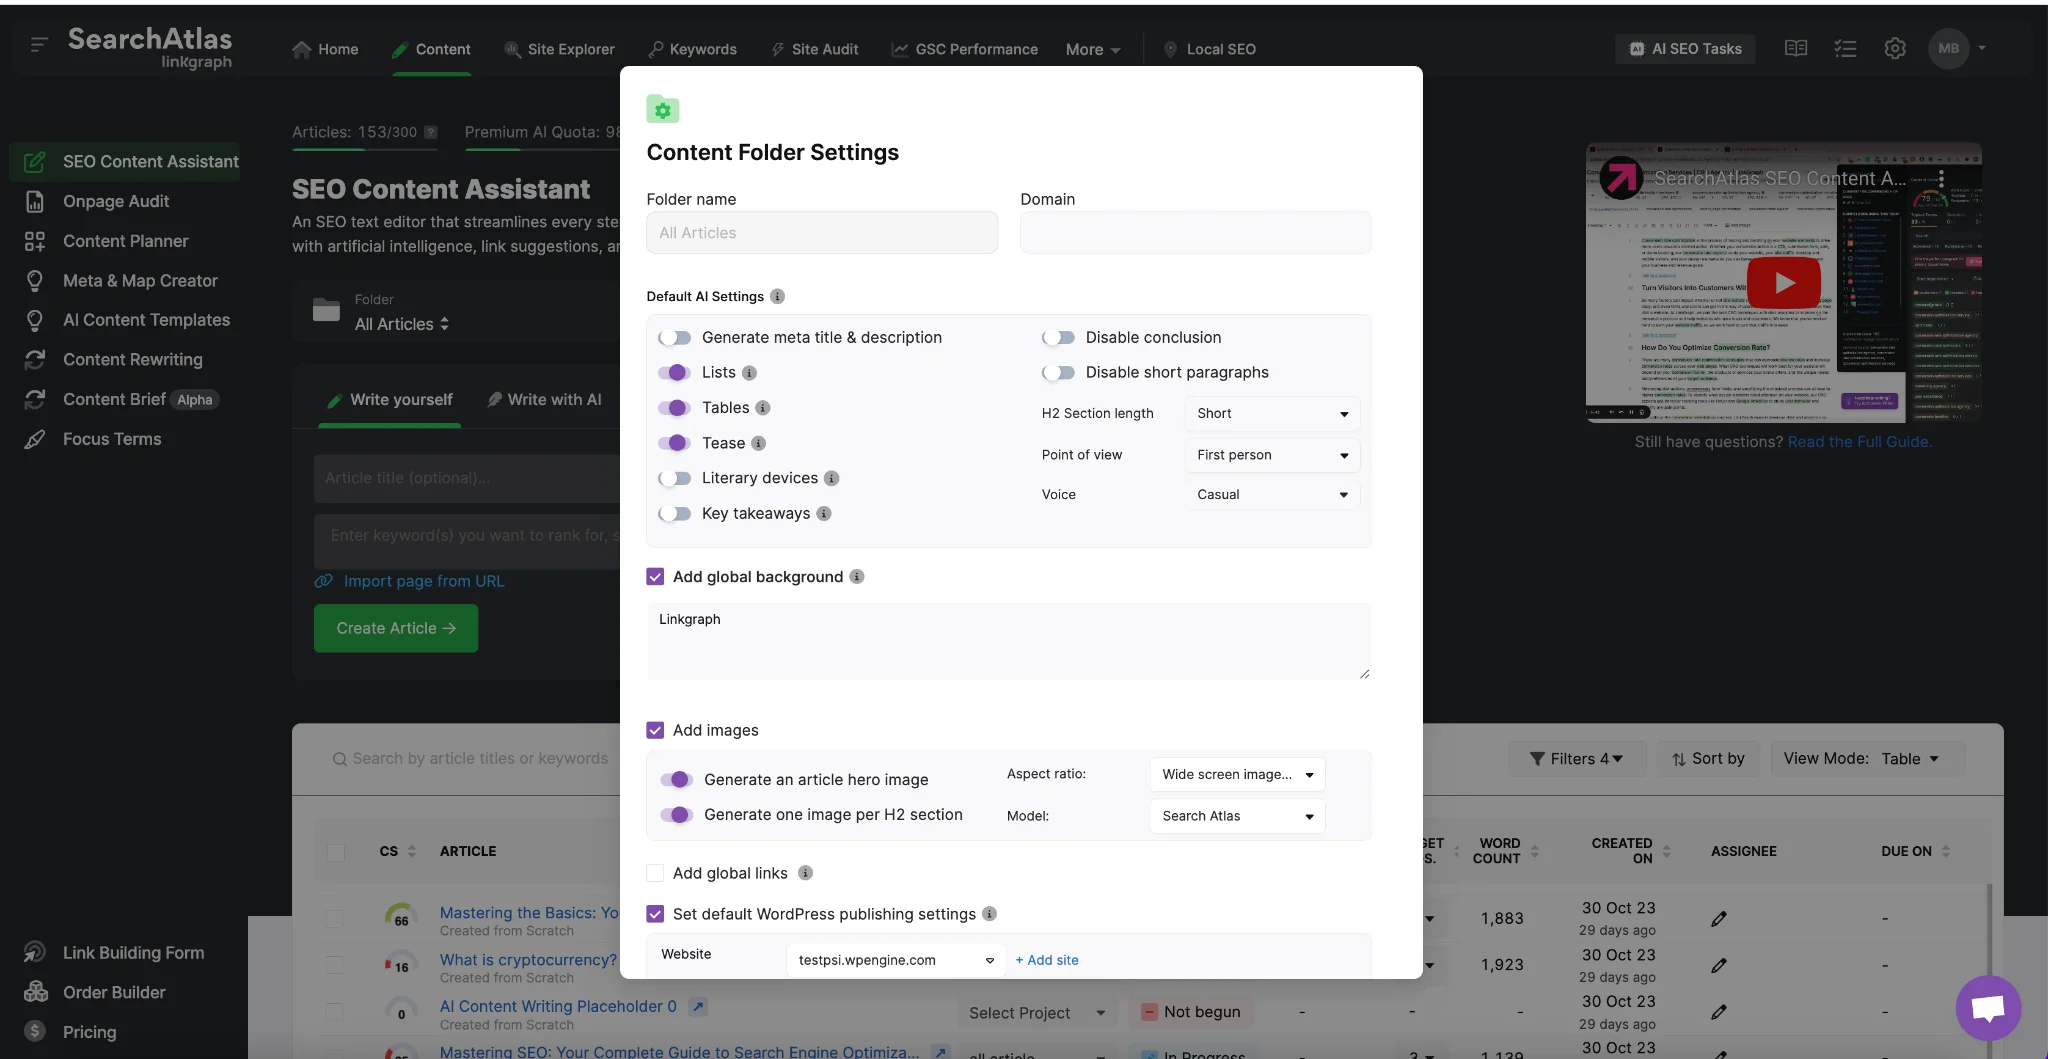
Task: Check Add global links checkbox
Action: tap(655, 873)
